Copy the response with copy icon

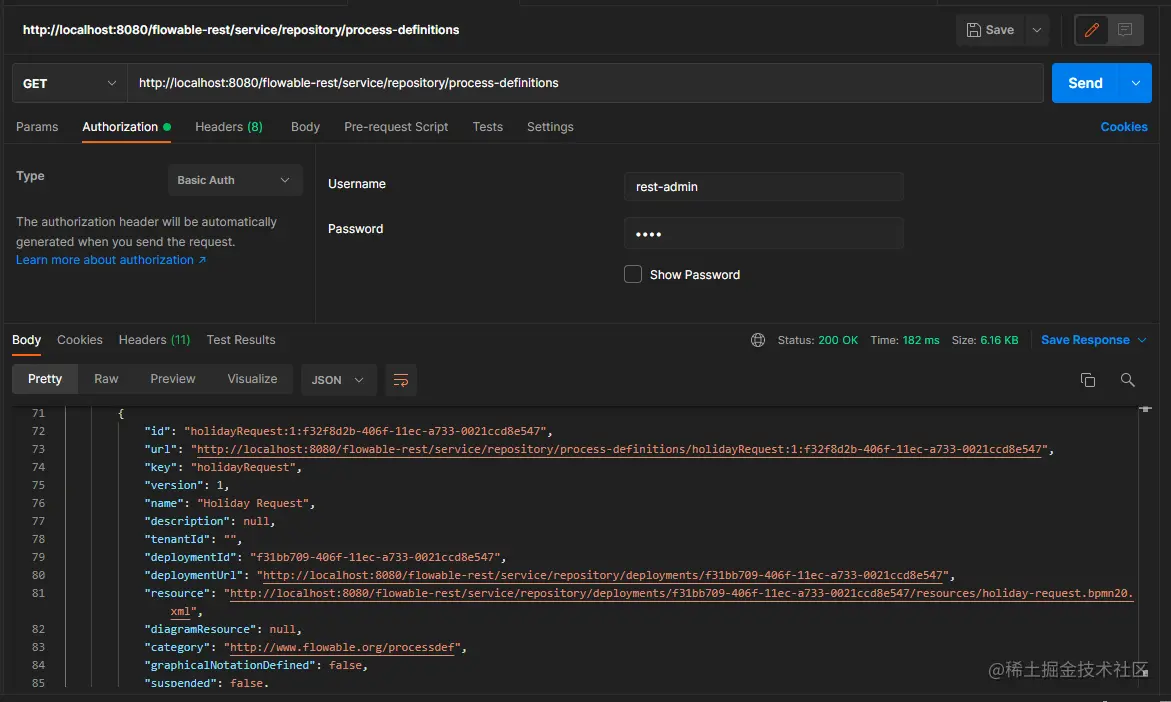coord(1087,379)
